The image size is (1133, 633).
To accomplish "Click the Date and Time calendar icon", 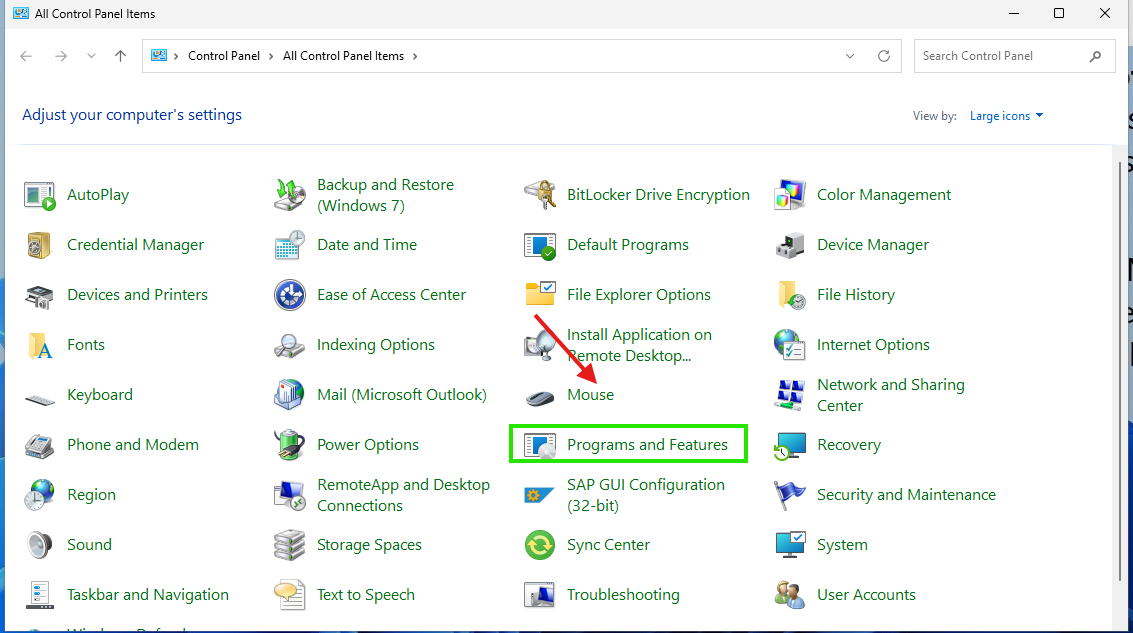I will (290, 245).
